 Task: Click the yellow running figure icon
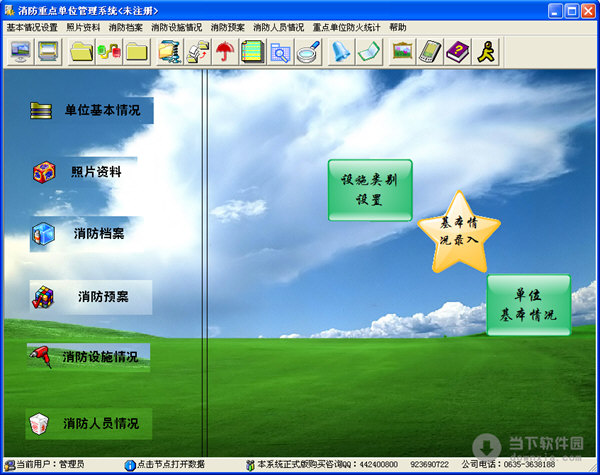pos(485,51)
